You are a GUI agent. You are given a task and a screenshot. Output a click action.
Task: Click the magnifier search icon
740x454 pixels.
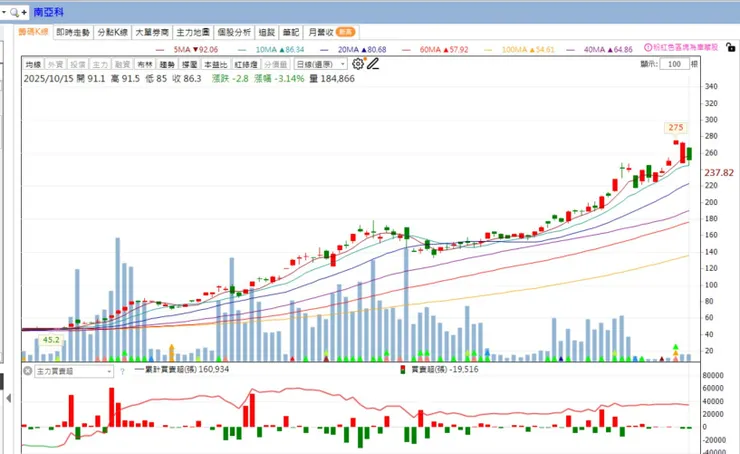(14, 12)
